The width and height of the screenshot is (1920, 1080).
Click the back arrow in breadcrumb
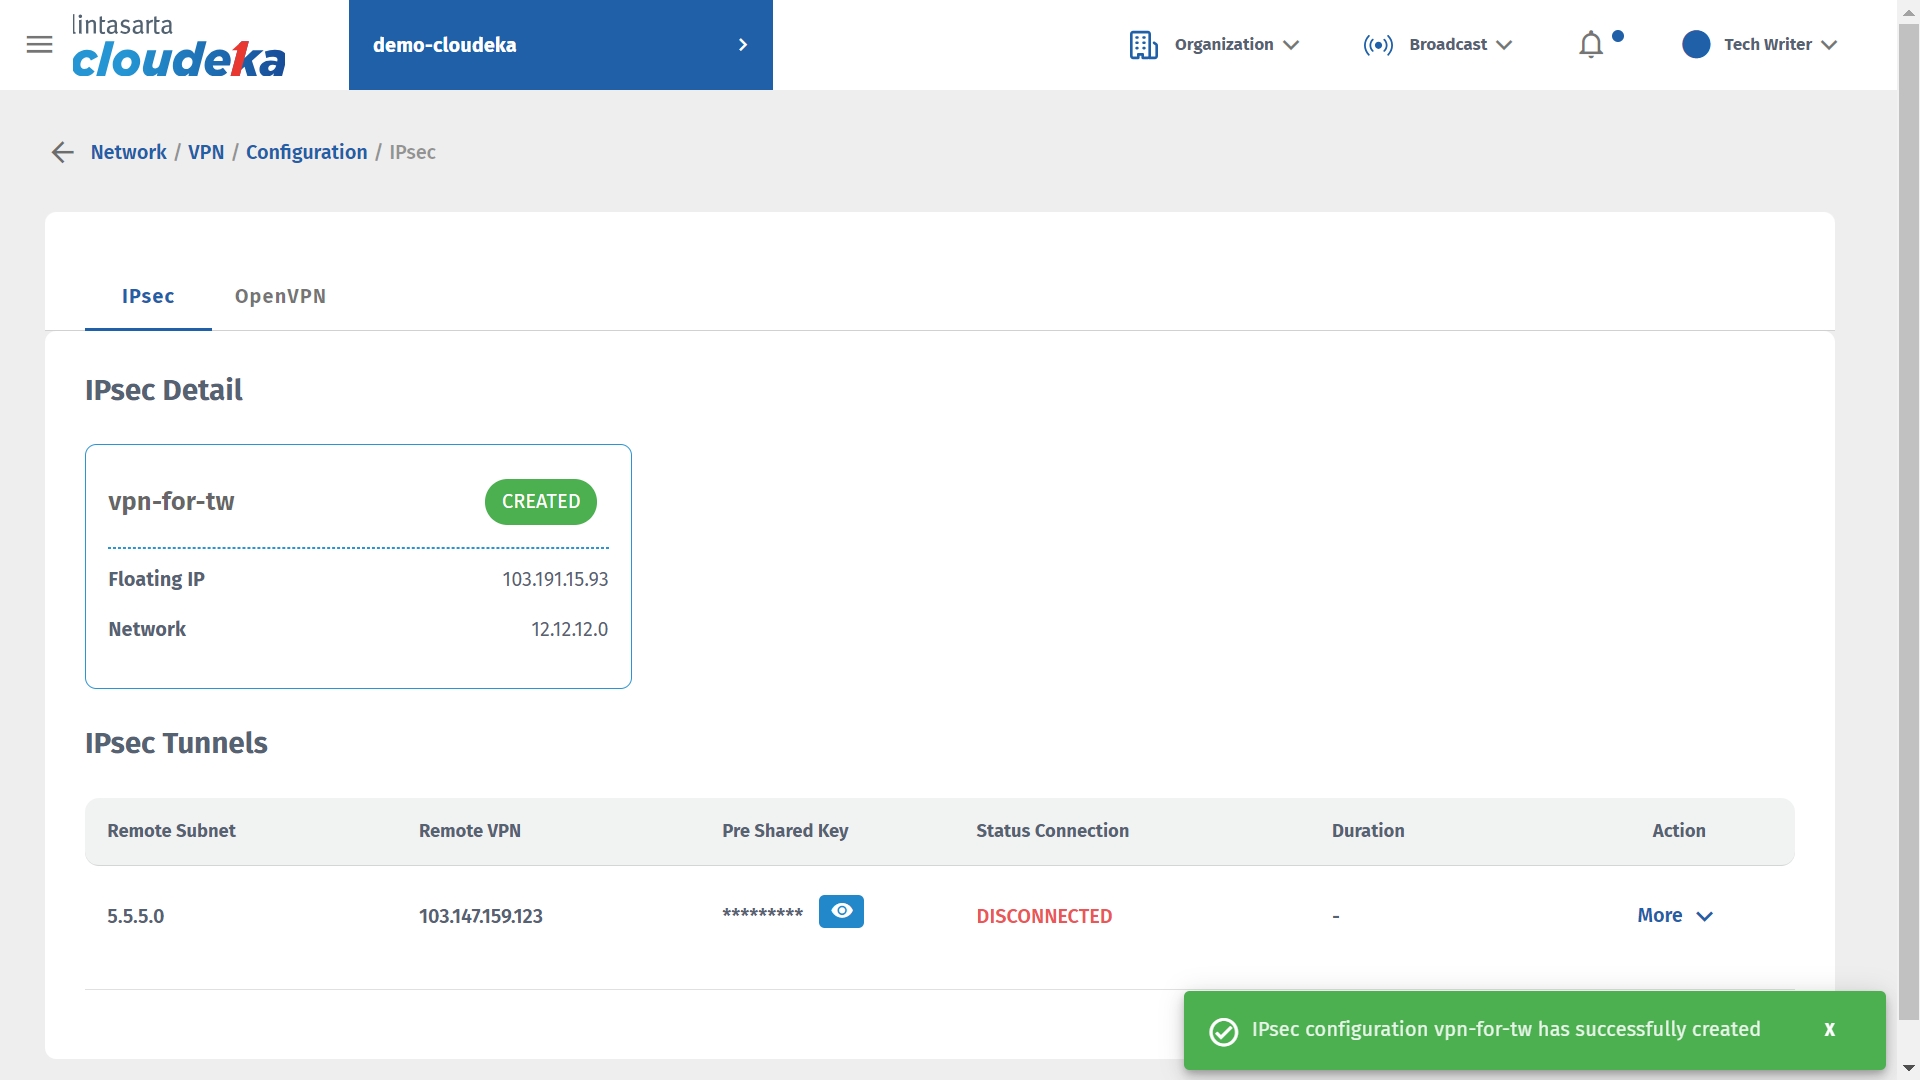pos(62,152)
